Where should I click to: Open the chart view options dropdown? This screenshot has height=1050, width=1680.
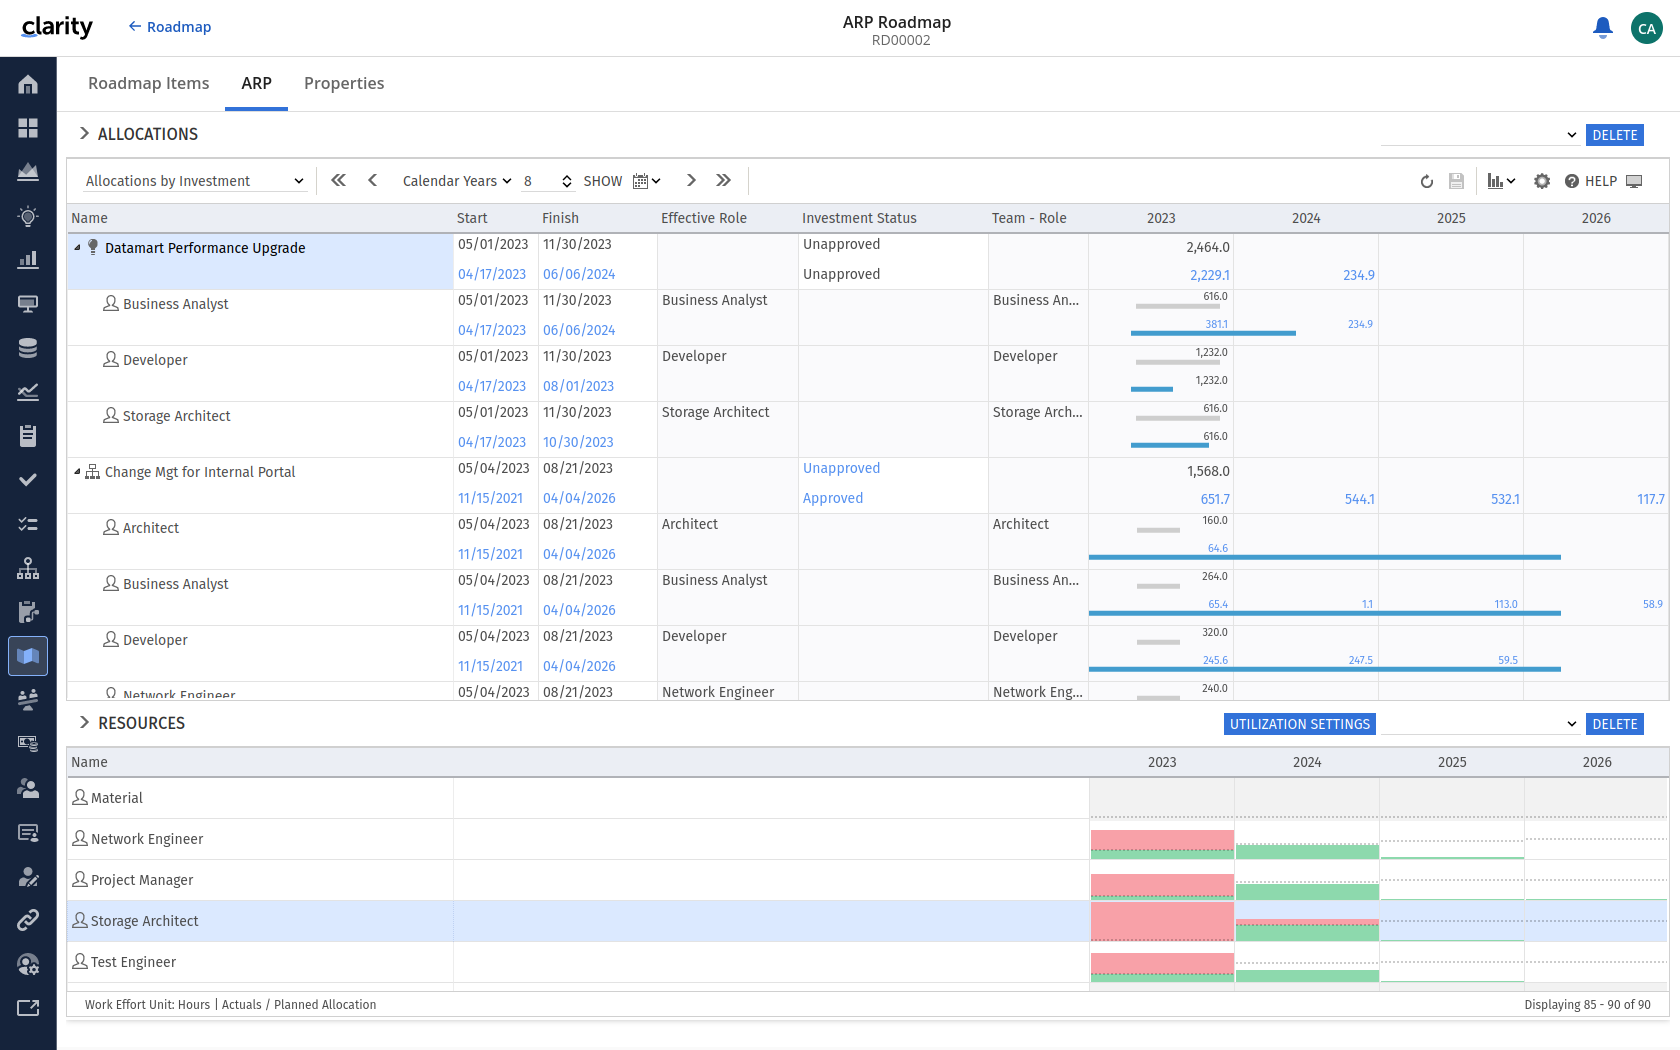click(x=1501, y=181)
